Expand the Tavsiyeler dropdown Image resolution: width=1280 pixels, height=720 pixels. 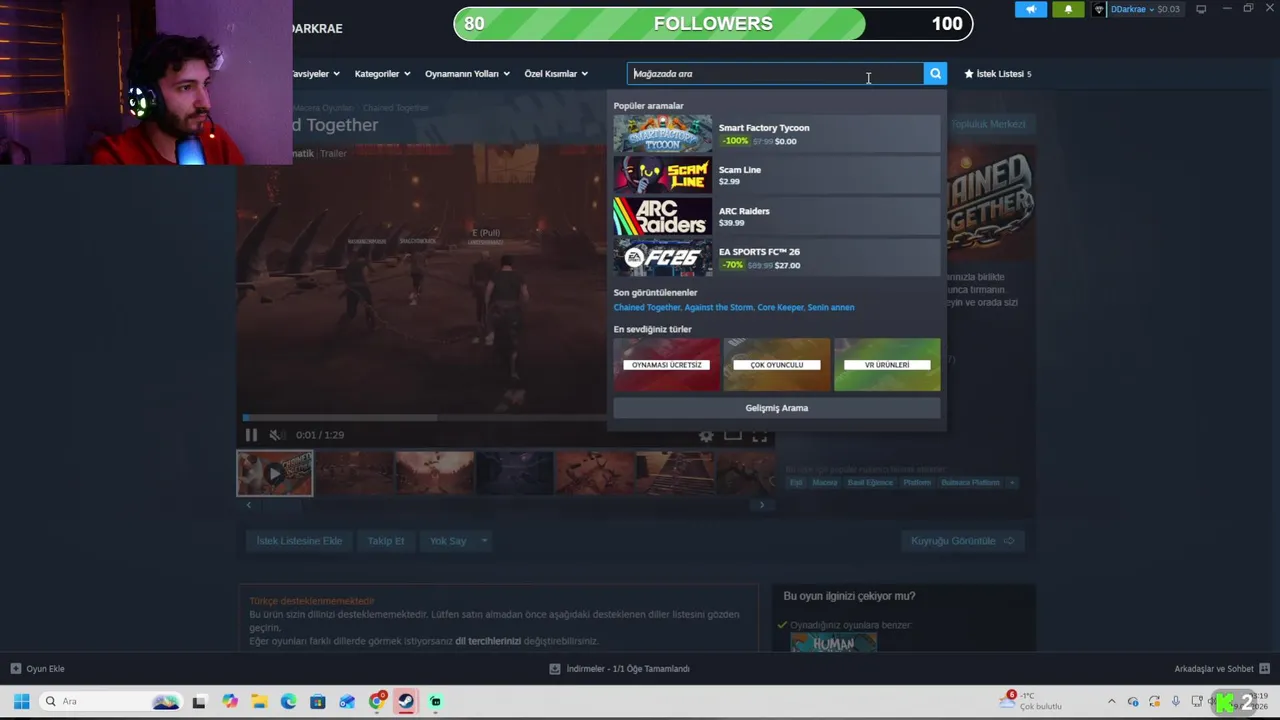click(315, 73)
